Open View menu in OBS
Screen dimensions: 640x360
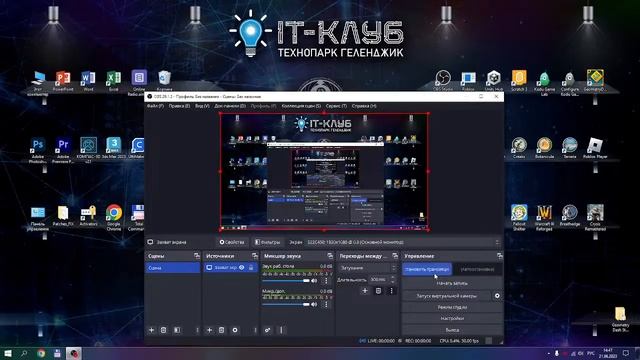tap(202, 106)
